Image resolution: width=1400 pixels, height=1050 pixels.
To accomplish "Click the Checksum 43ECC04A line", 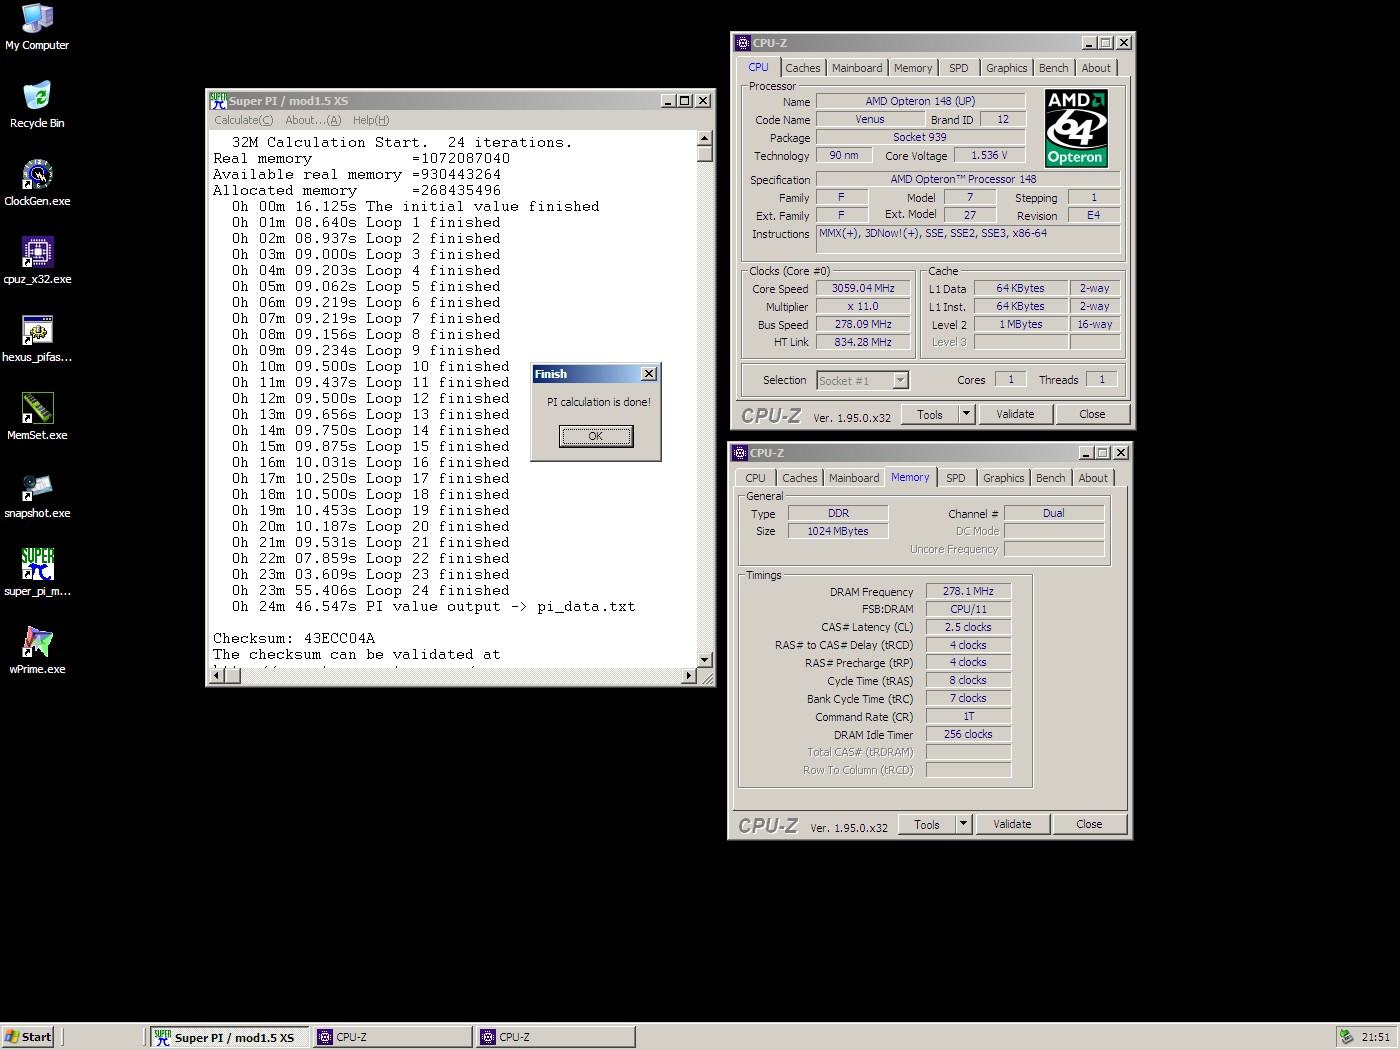I will (x=294, y=638).
